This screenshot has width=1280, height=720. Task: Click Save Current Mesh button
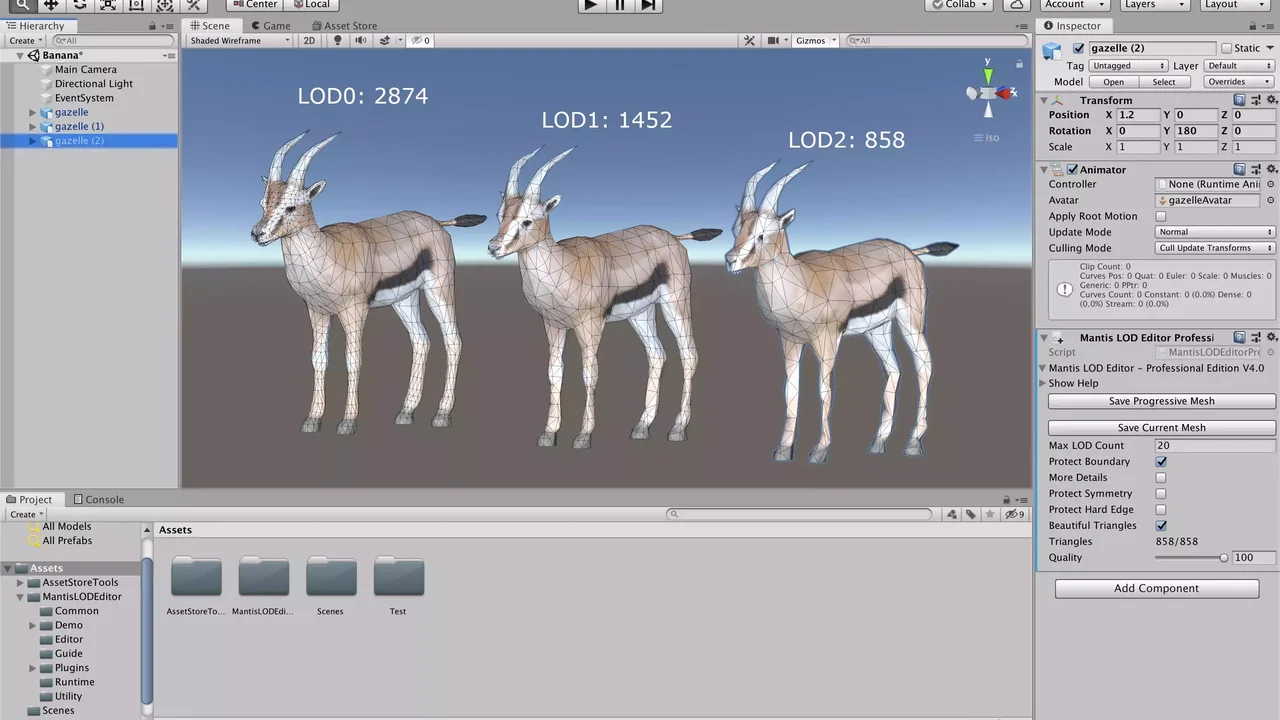pos(1161,427)
